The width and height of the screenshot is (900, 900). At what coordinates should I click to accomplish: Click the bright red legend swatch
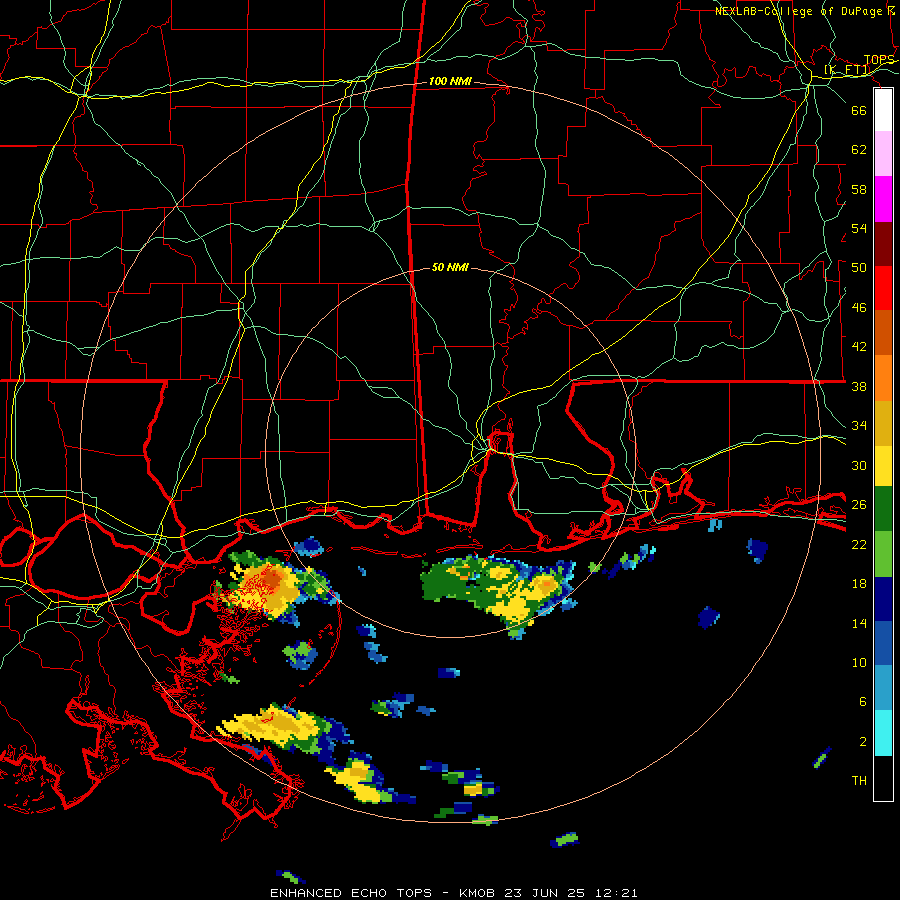(883, 288)
